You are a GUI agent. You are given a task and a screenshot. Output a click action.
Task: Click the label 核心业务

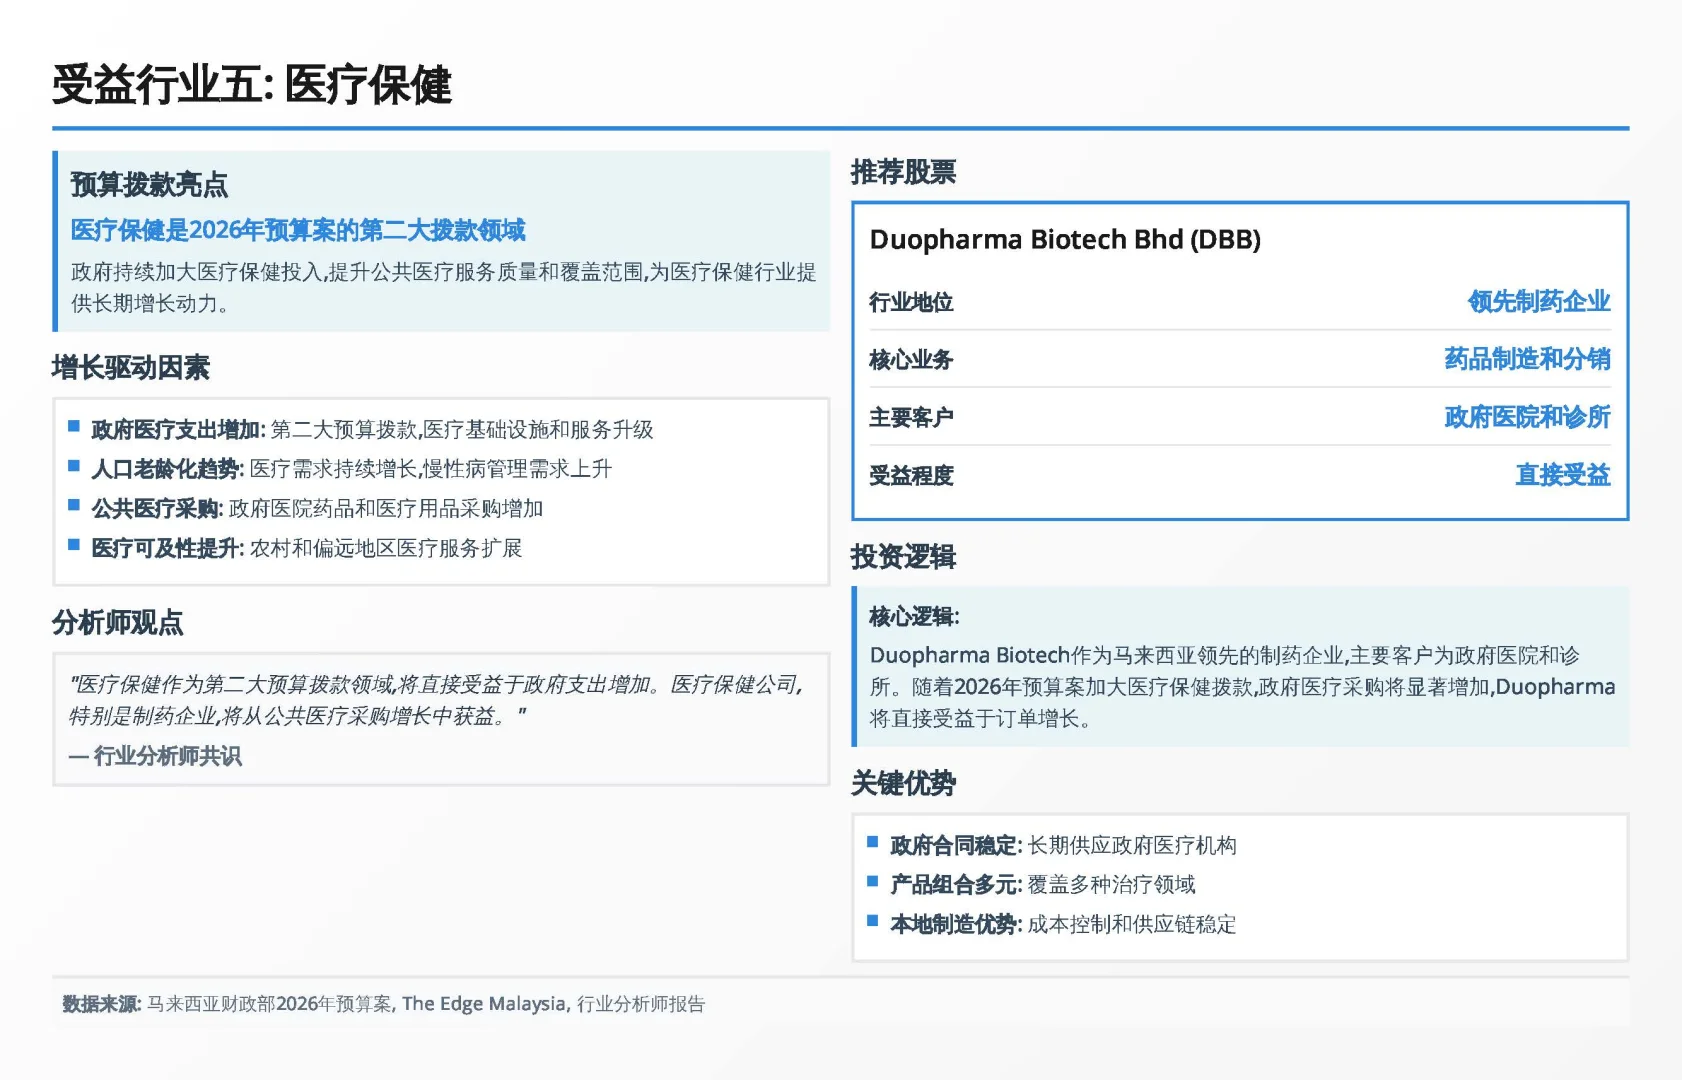(x=911, y=360)
